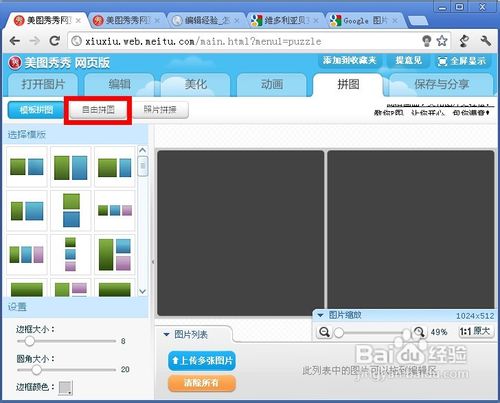Open the 动画 tab

[x=272, y=85]
